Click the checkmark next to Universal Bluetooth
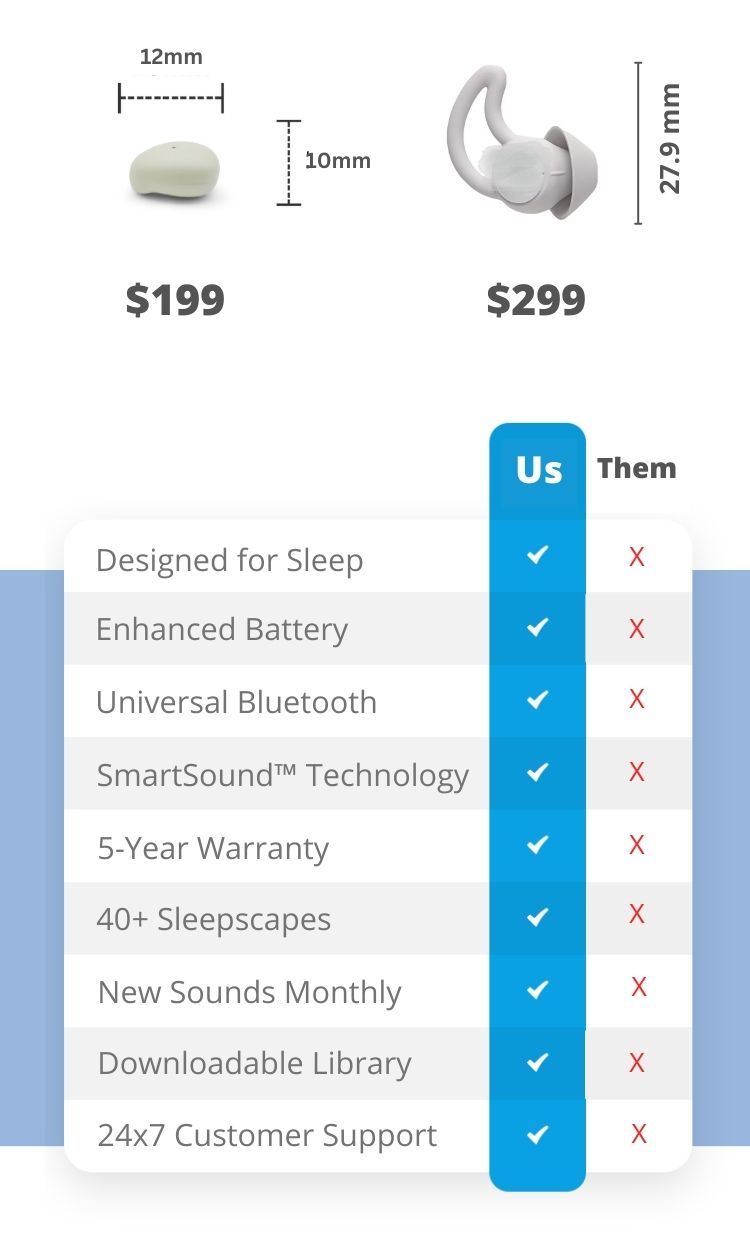 [x=538, y=699]
